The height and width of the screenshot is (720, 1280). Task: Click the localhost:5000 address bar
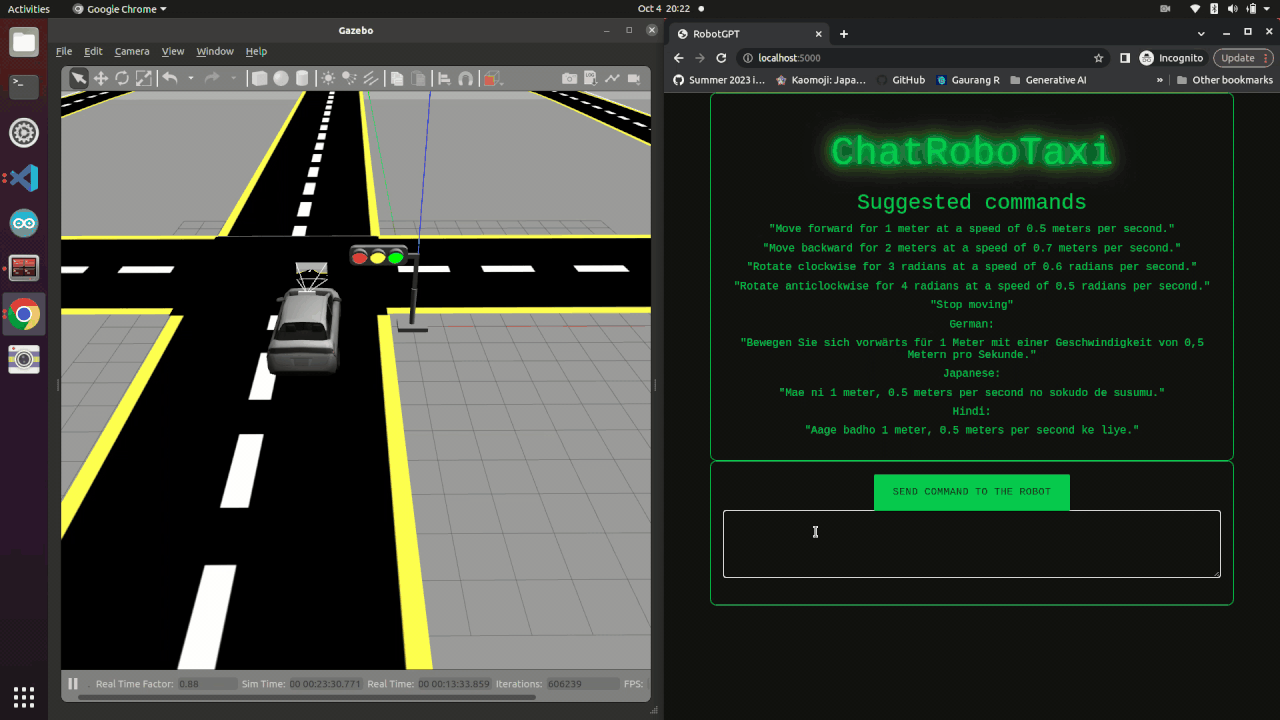pos(923,58)
